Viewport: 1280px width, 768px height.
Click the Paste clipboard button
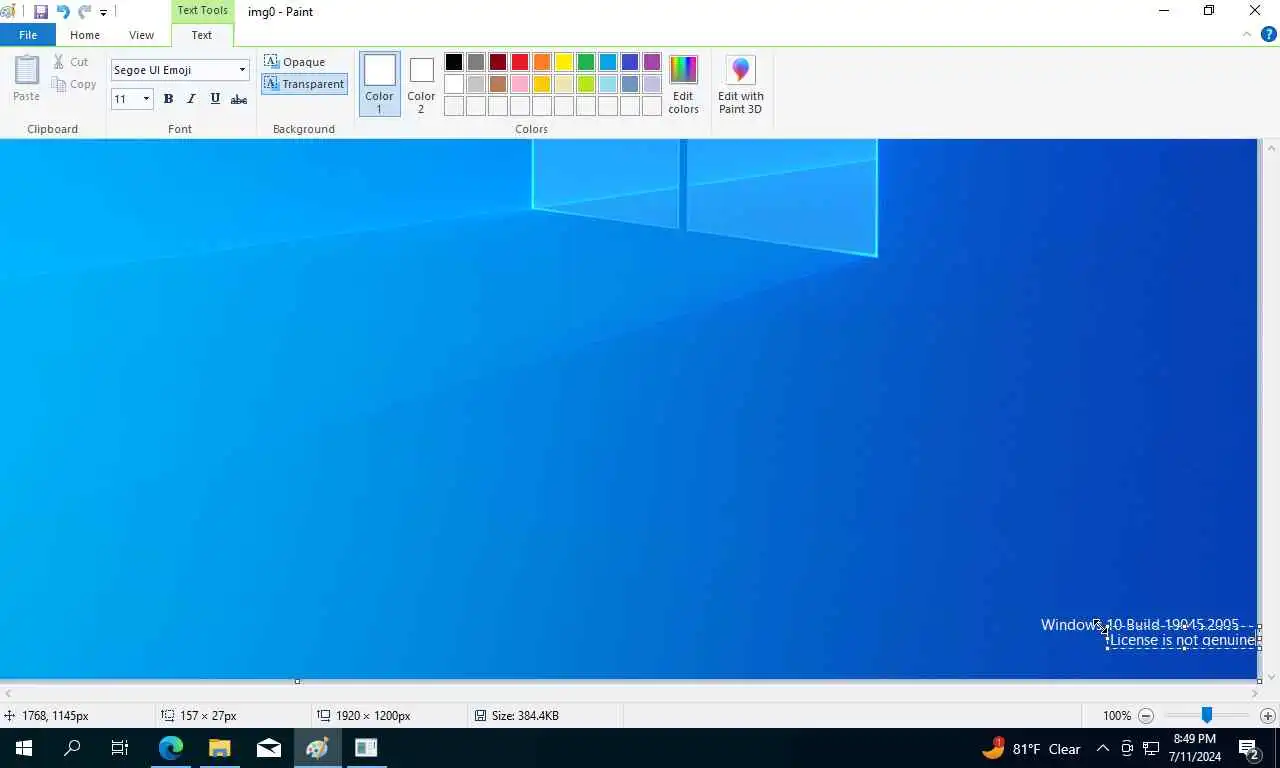26,79
